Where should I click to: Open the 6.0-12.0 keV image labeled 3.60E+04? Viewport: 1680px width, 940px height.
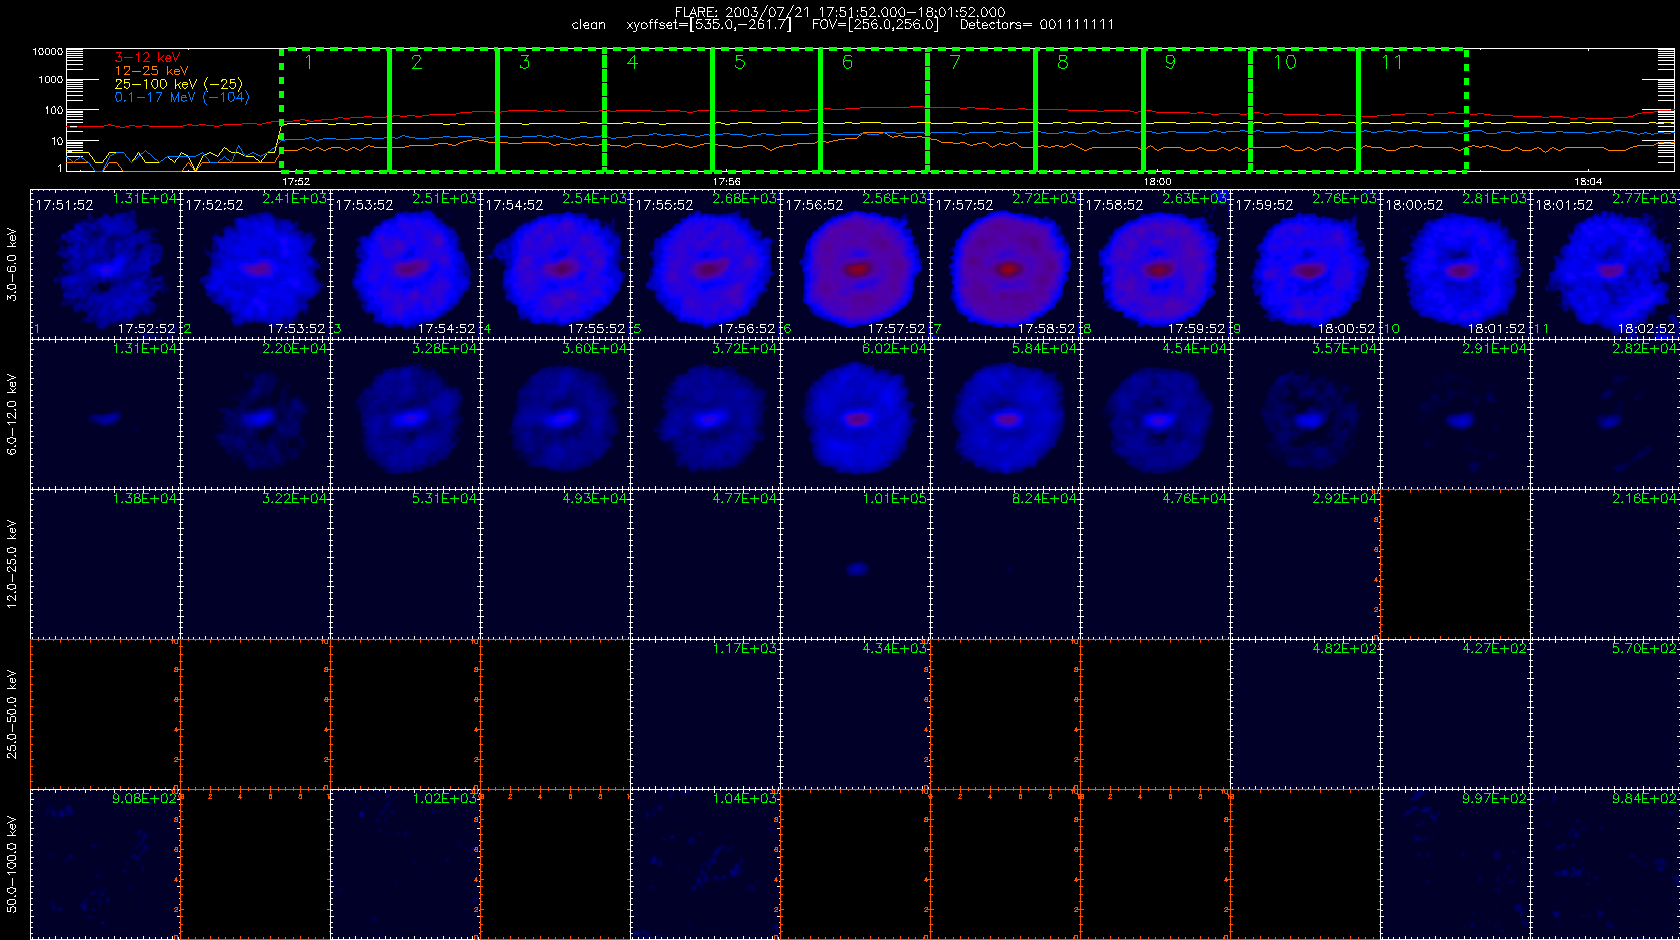555,414
